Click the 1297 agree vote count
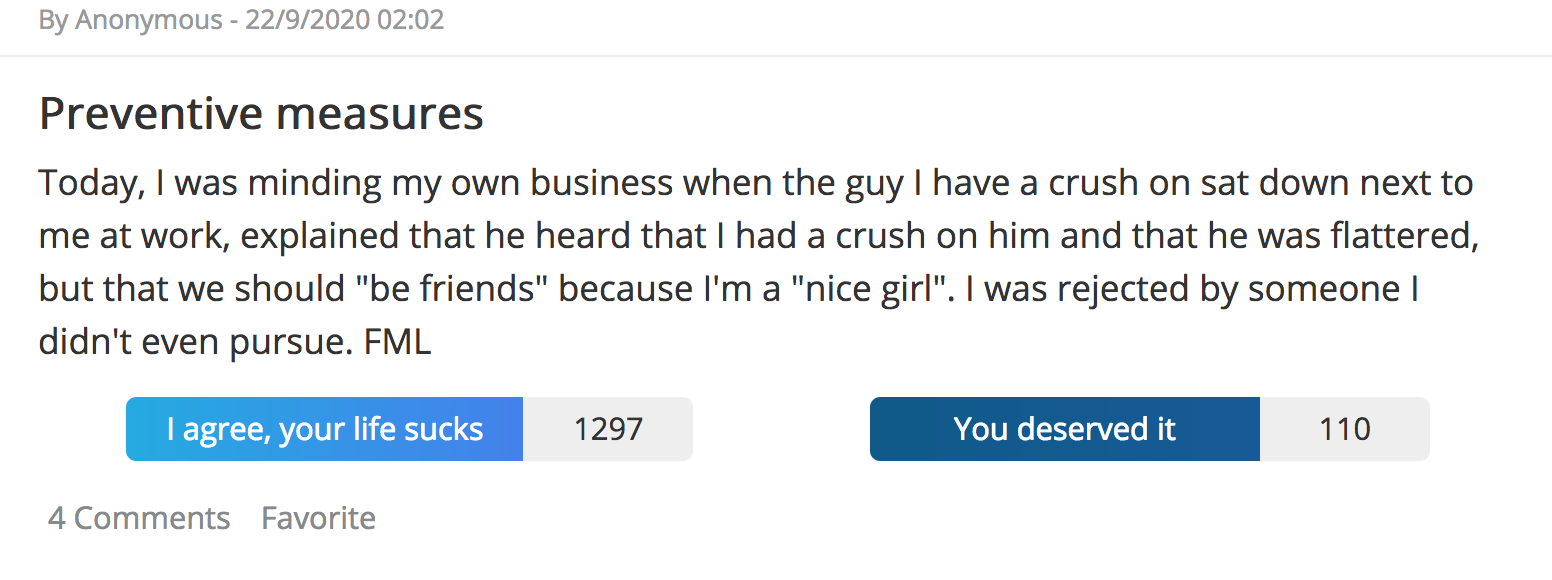 point(608,429)
